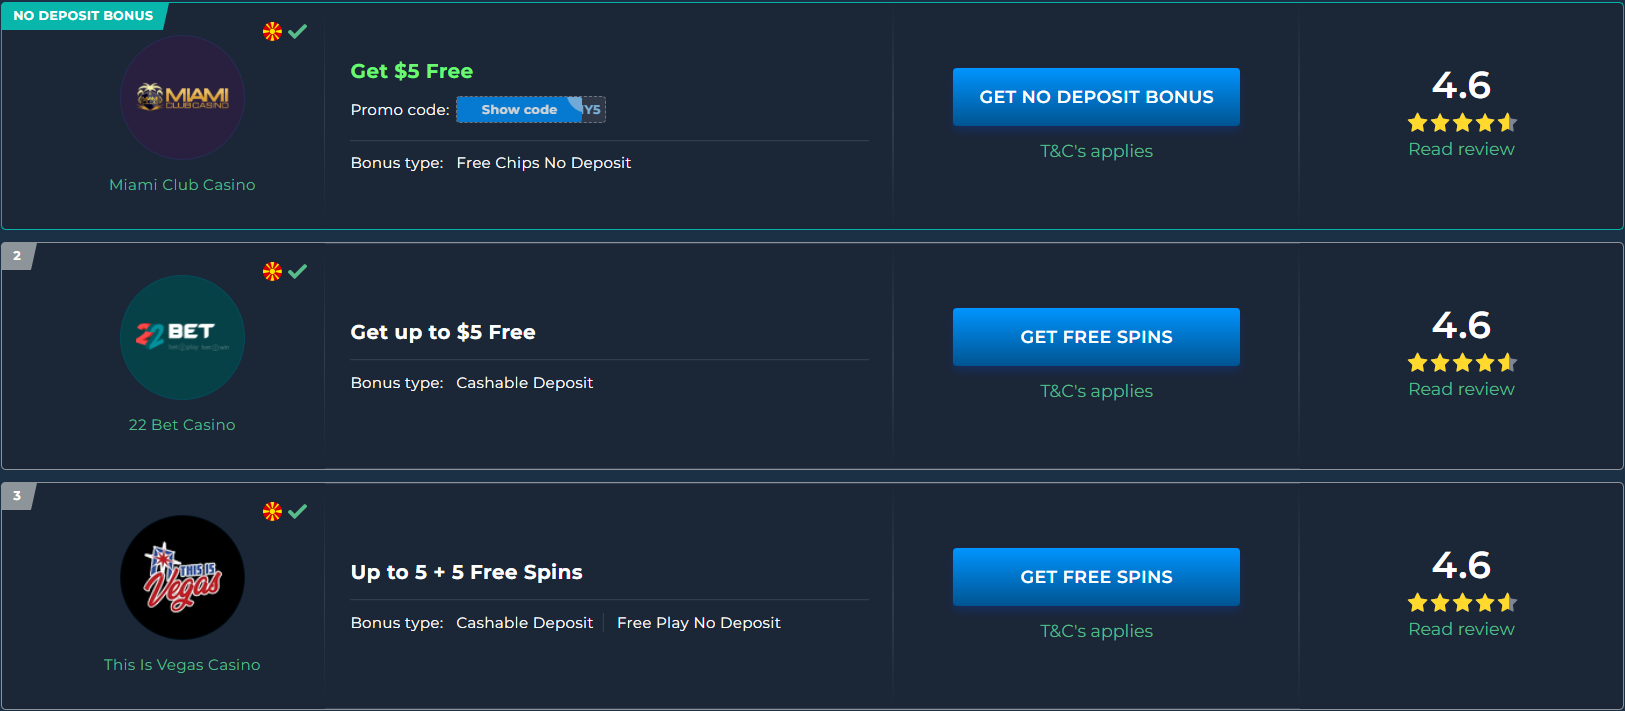The height and width of the screenshot is (711, 1625).
Task: Click the 22 Bet Casino logo
Action: pos(182,337)
